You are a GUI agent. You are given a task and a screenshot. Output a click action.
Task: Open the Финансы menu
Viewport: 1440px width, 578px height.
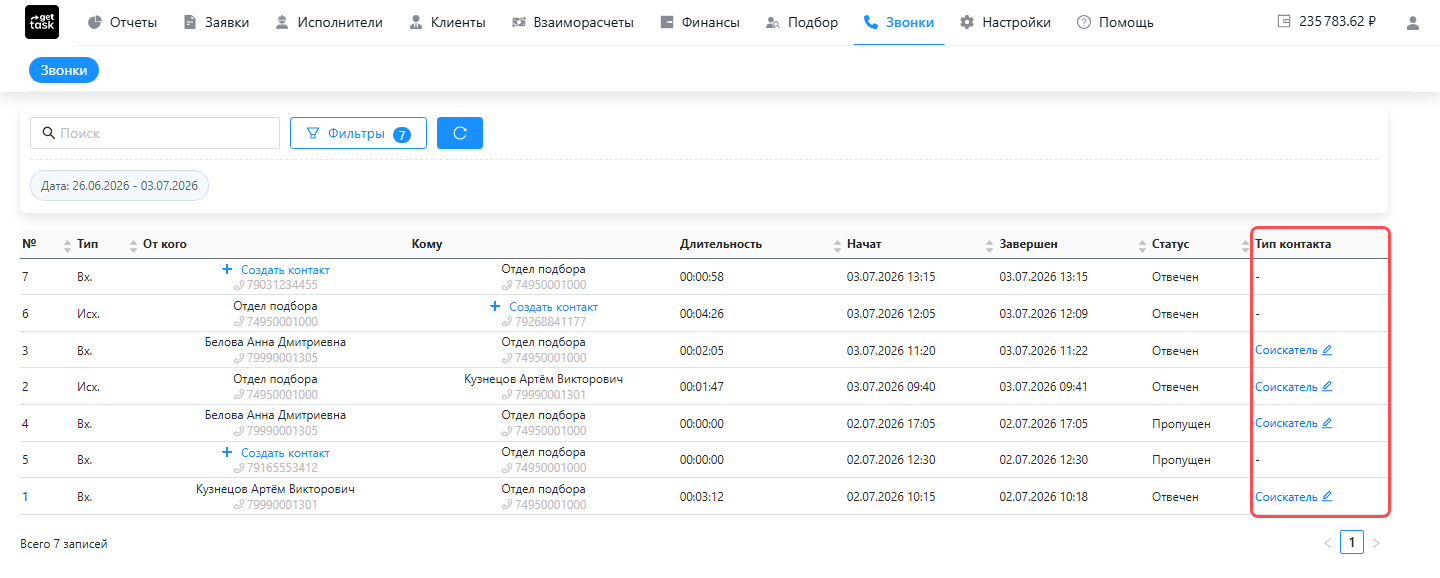click(x=700, y=22)
